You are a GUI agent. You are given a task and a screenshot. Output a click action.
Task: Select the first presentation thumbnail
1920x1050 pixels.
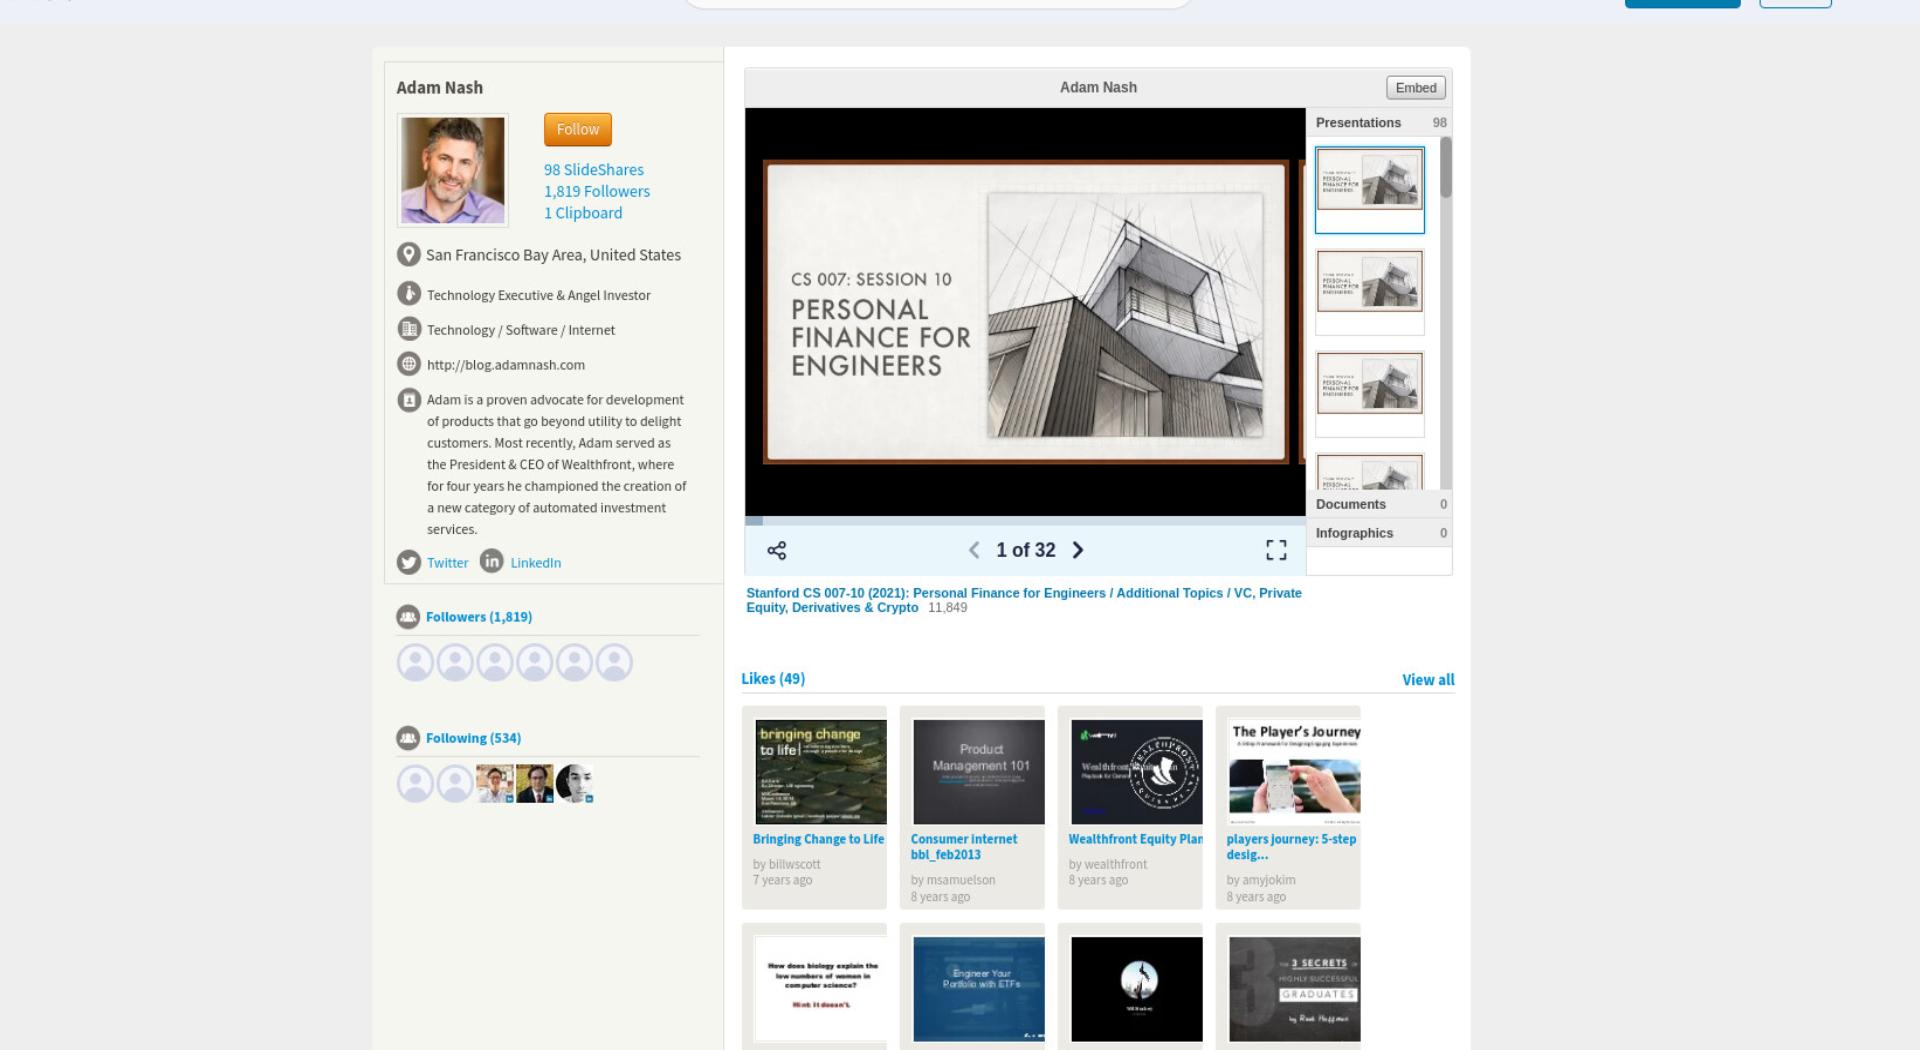(1369, 190)
